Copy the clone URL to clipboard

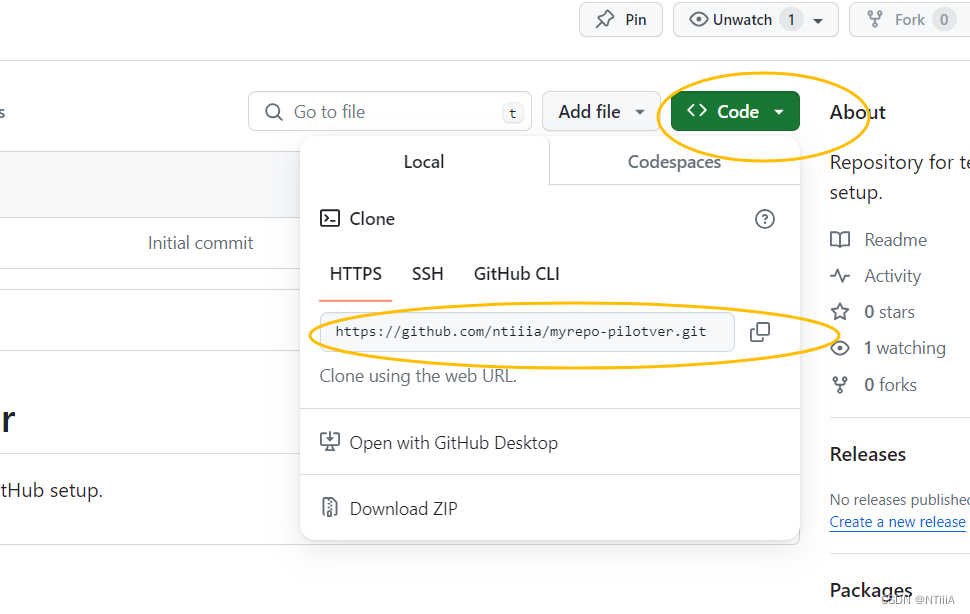pyautogui.click(x=760, y=332)
